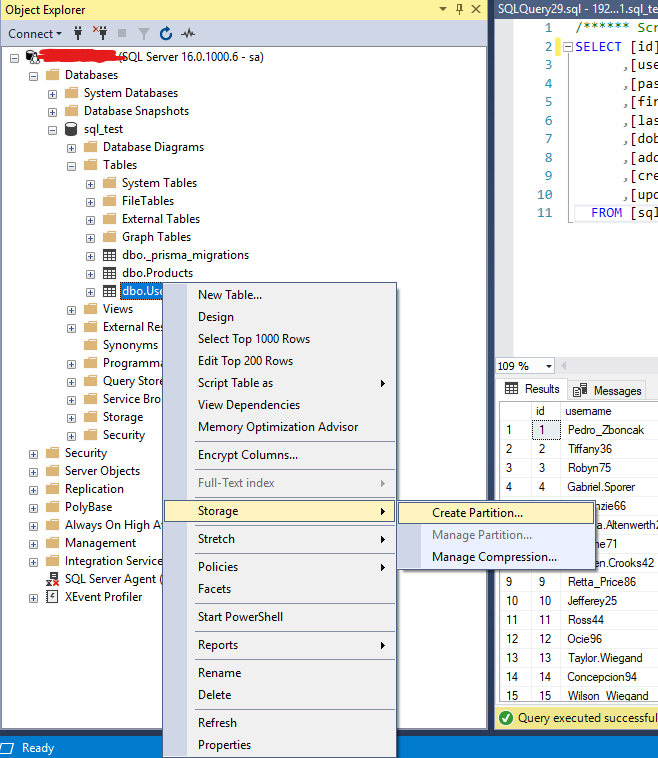Click the server node icon at tree root
Screen dimensions: 658x758
[x=32, y=57]
